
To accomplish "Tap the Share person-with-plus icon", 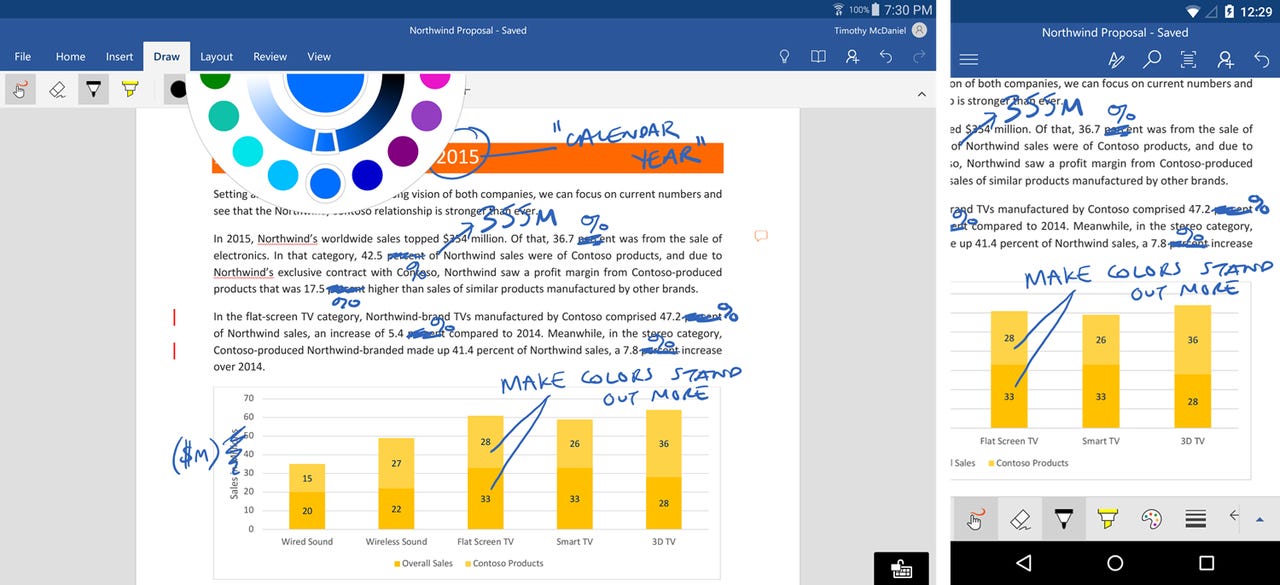I will click(x=852, y=57).
